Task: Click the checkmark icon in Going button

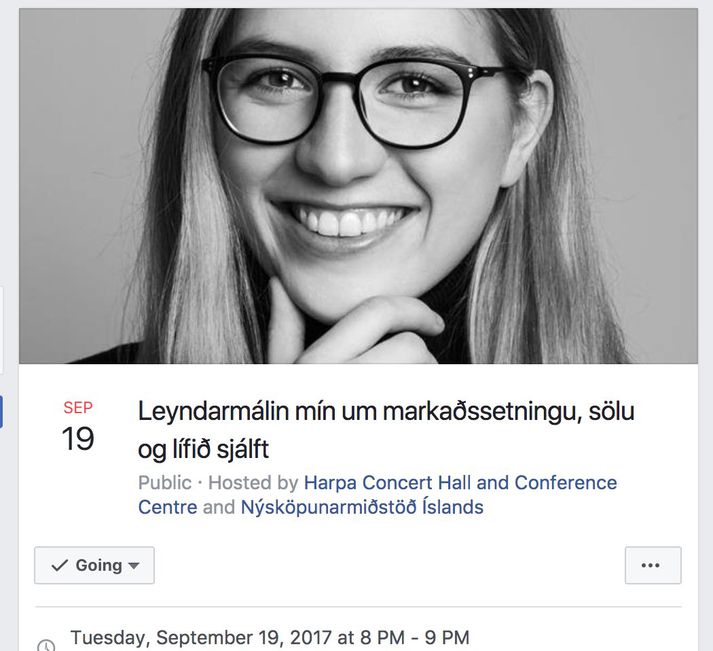Action: point(60,566)
